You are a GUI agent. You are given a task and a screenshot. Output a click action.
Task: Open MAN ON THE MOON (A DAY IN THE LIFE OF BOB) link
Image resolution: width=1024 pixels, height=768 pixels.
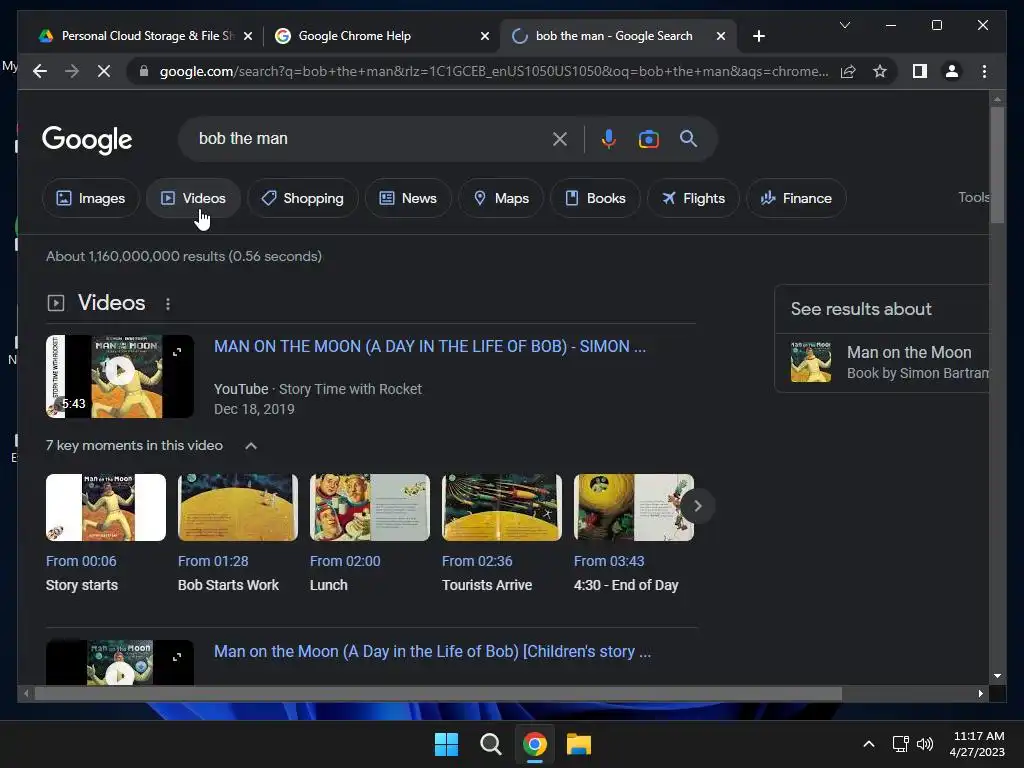coord(430,346)
